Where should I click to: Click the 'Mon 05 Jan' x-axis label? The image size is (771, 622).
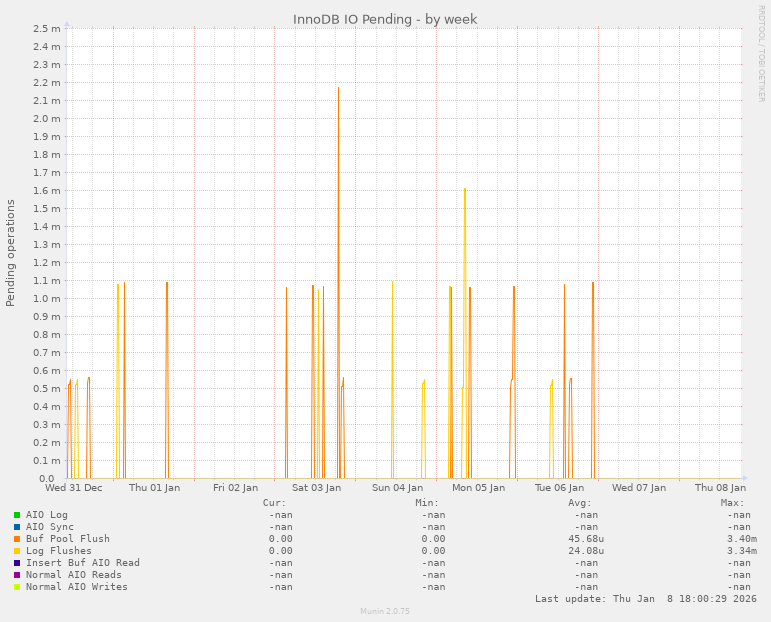pyautogui.click(x=478, y=488)
